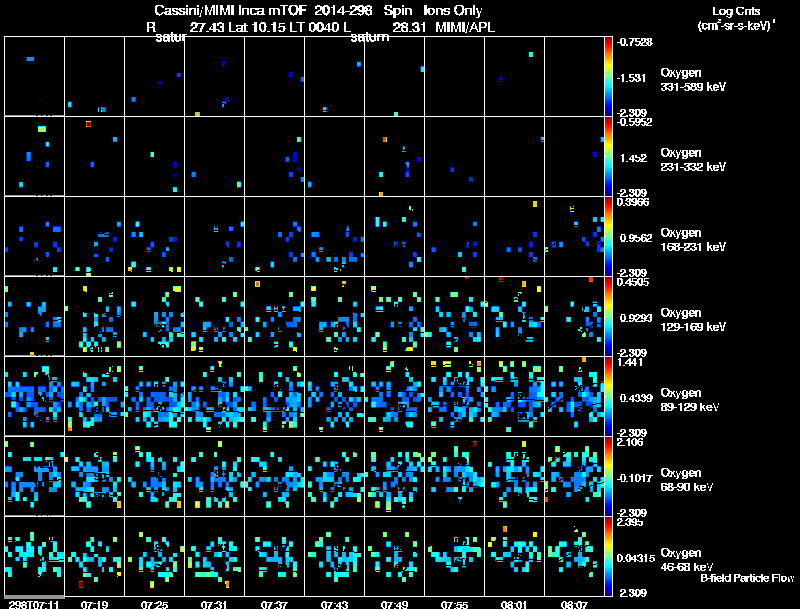Click the color bar for Oxygen 231-332 keV

coord(609,156)
